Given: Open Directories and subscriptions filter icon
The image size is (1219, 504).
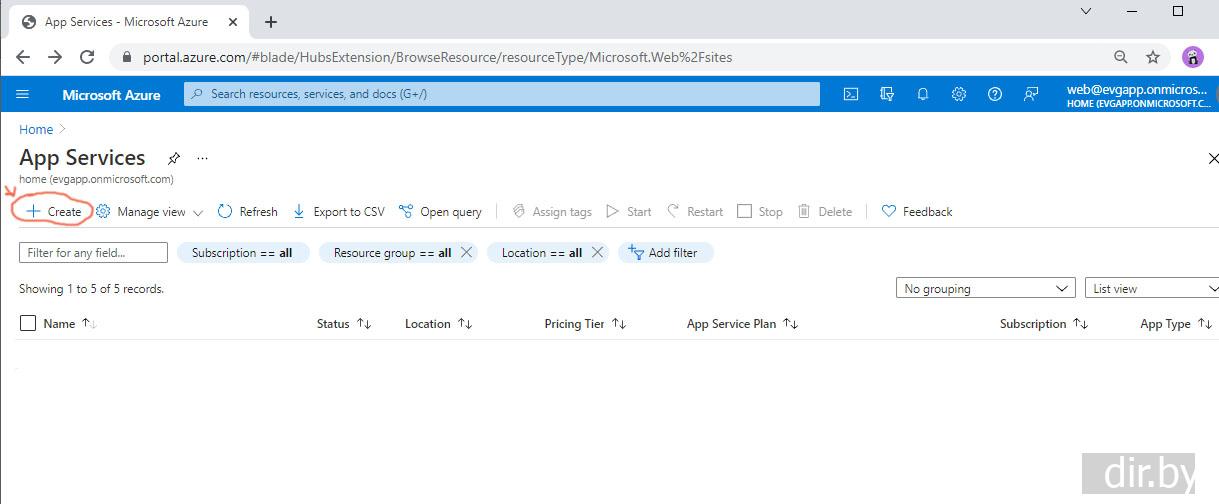Looking at the screenshot, I should tap(887, 94).
